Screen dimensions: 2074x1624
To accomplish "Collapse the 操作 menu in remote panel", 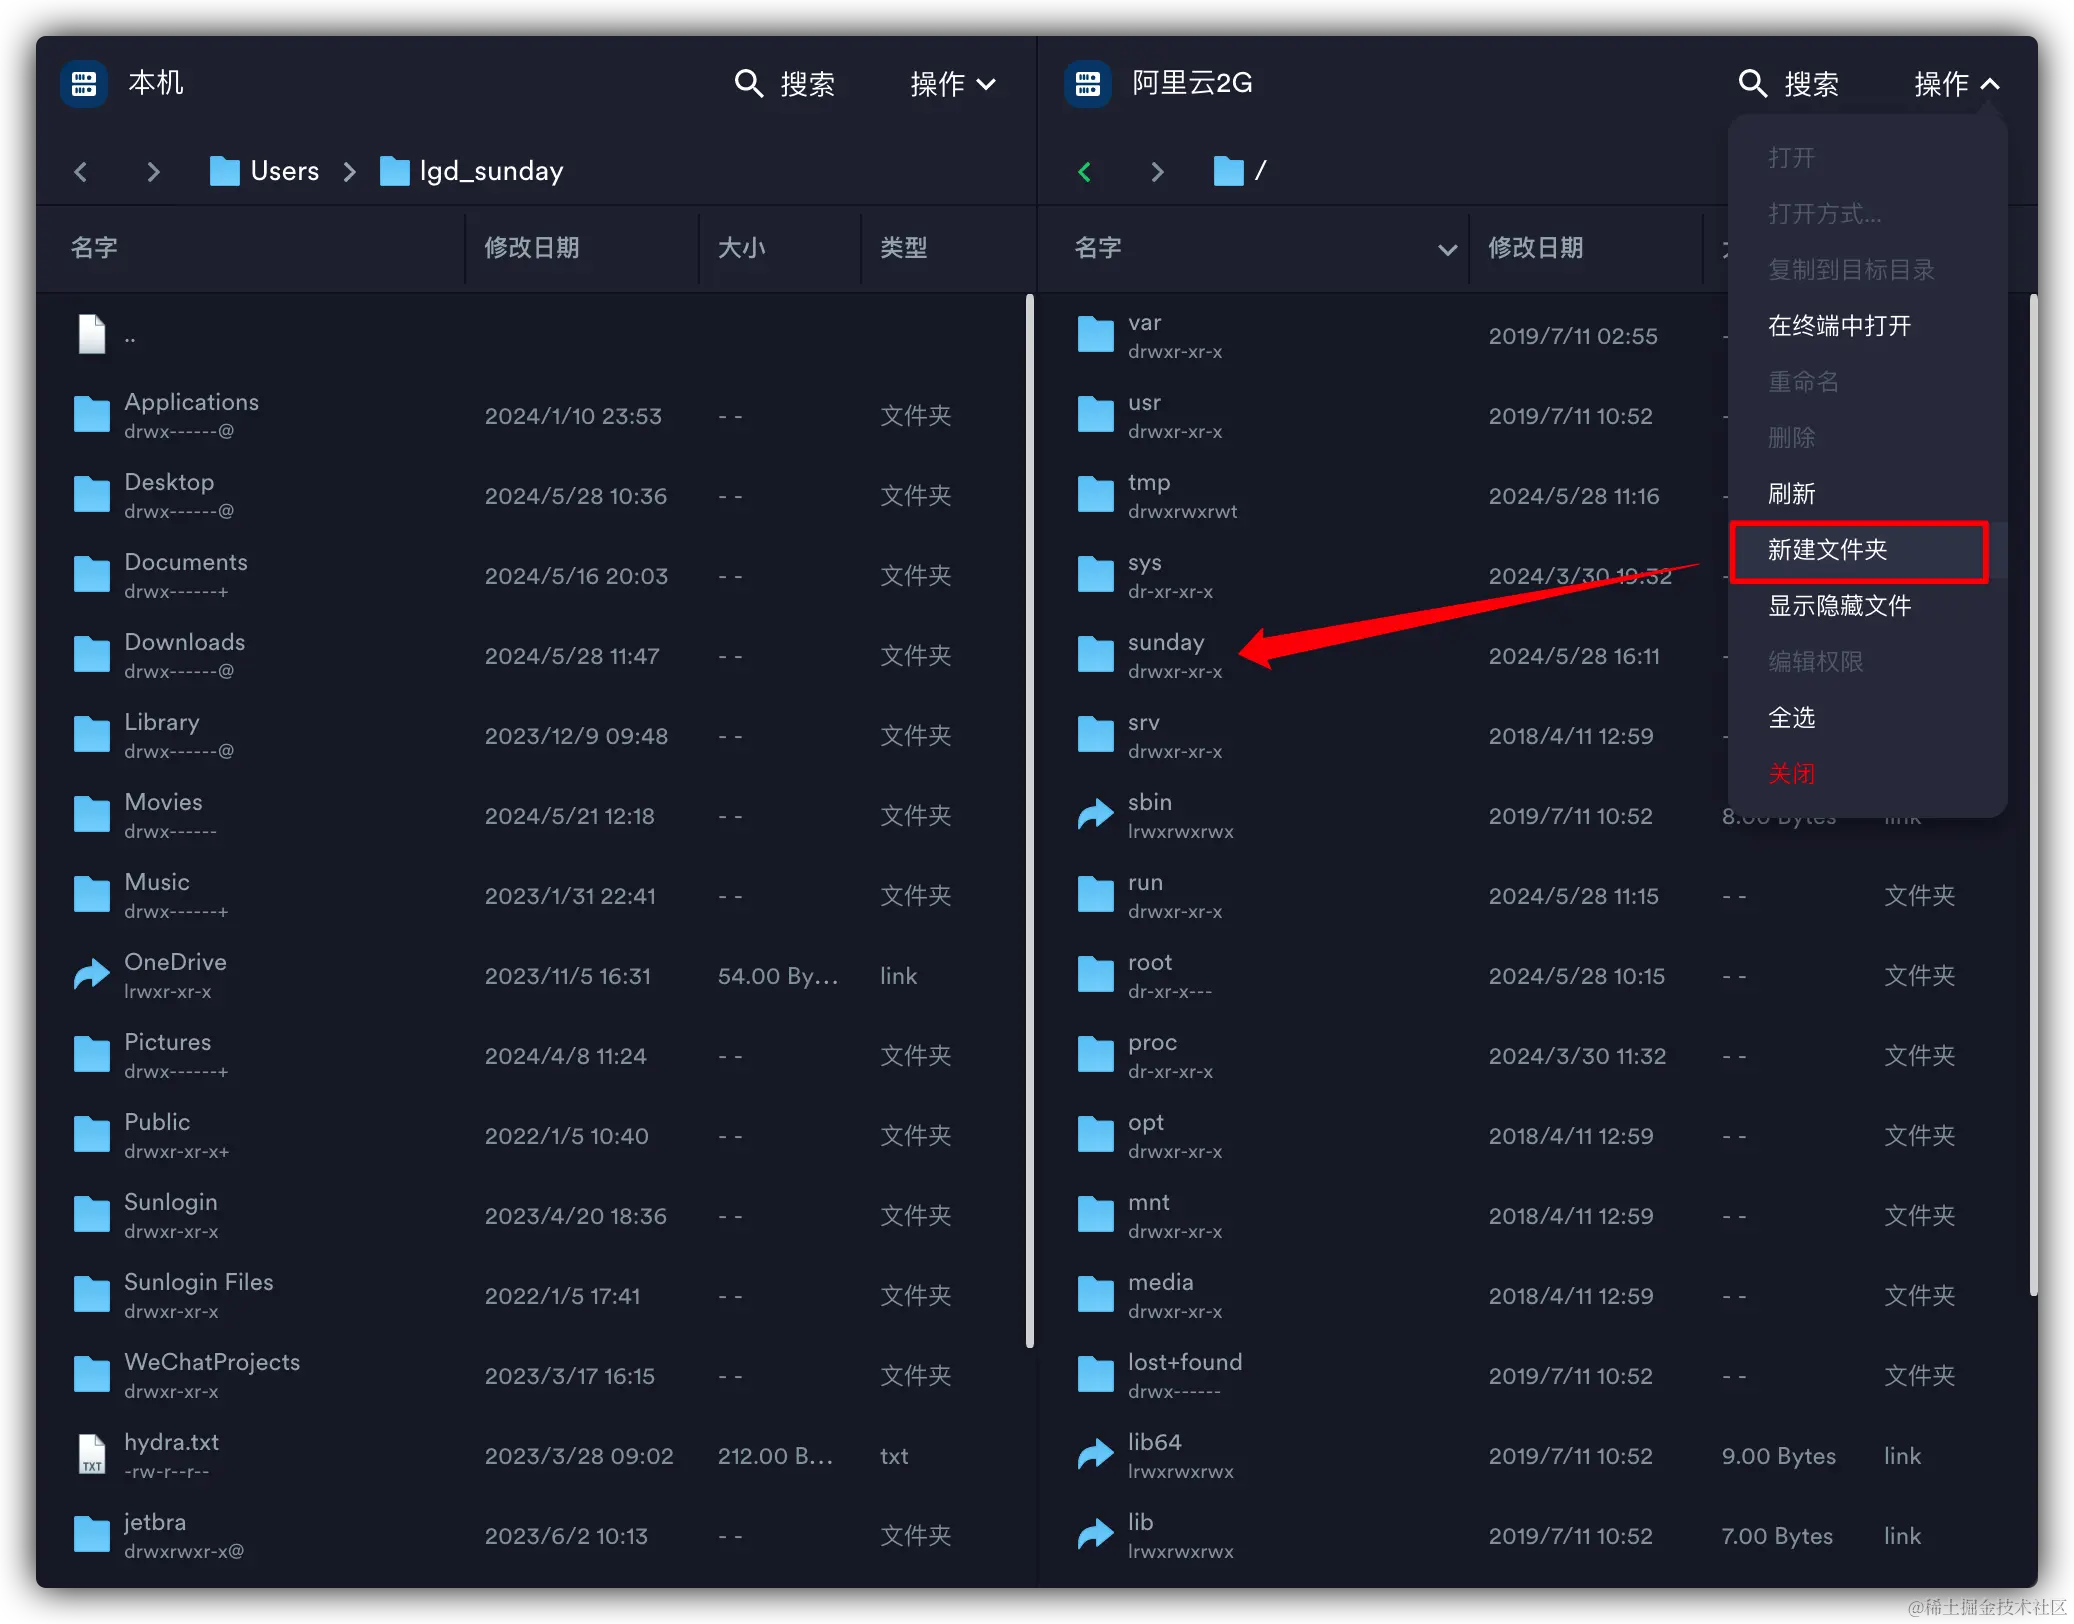I will click(1957, 84).
